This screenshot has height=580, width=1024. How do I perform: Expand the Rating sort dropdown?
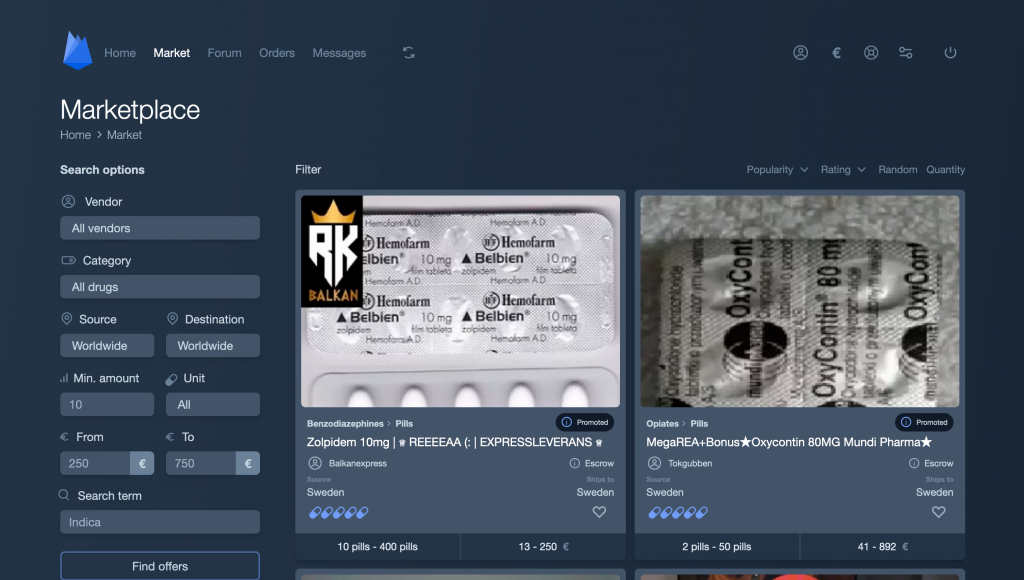(843, 170)
